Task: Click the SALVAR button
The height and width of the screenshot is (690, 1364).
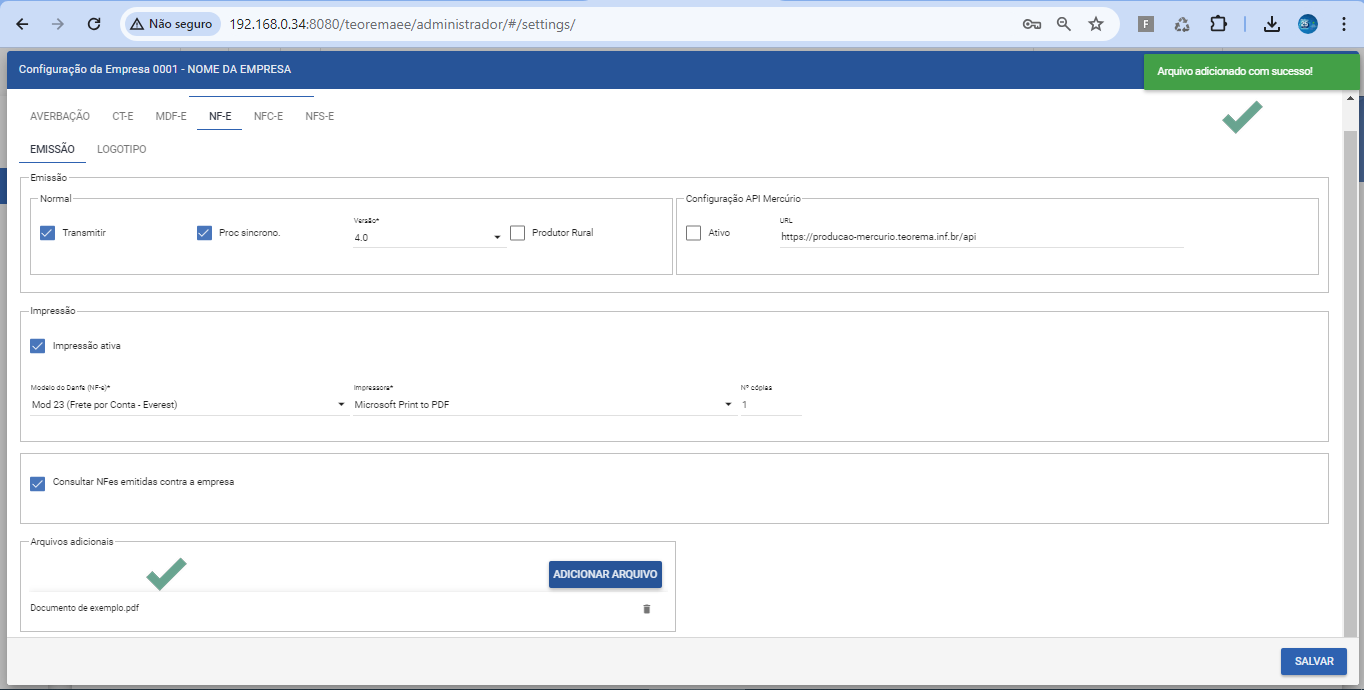Action: [1314, 661]
